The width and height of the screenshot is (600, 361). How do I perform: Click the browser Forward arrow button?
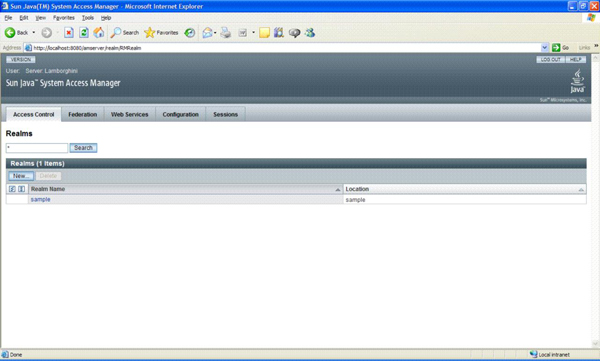pos(47,33)
